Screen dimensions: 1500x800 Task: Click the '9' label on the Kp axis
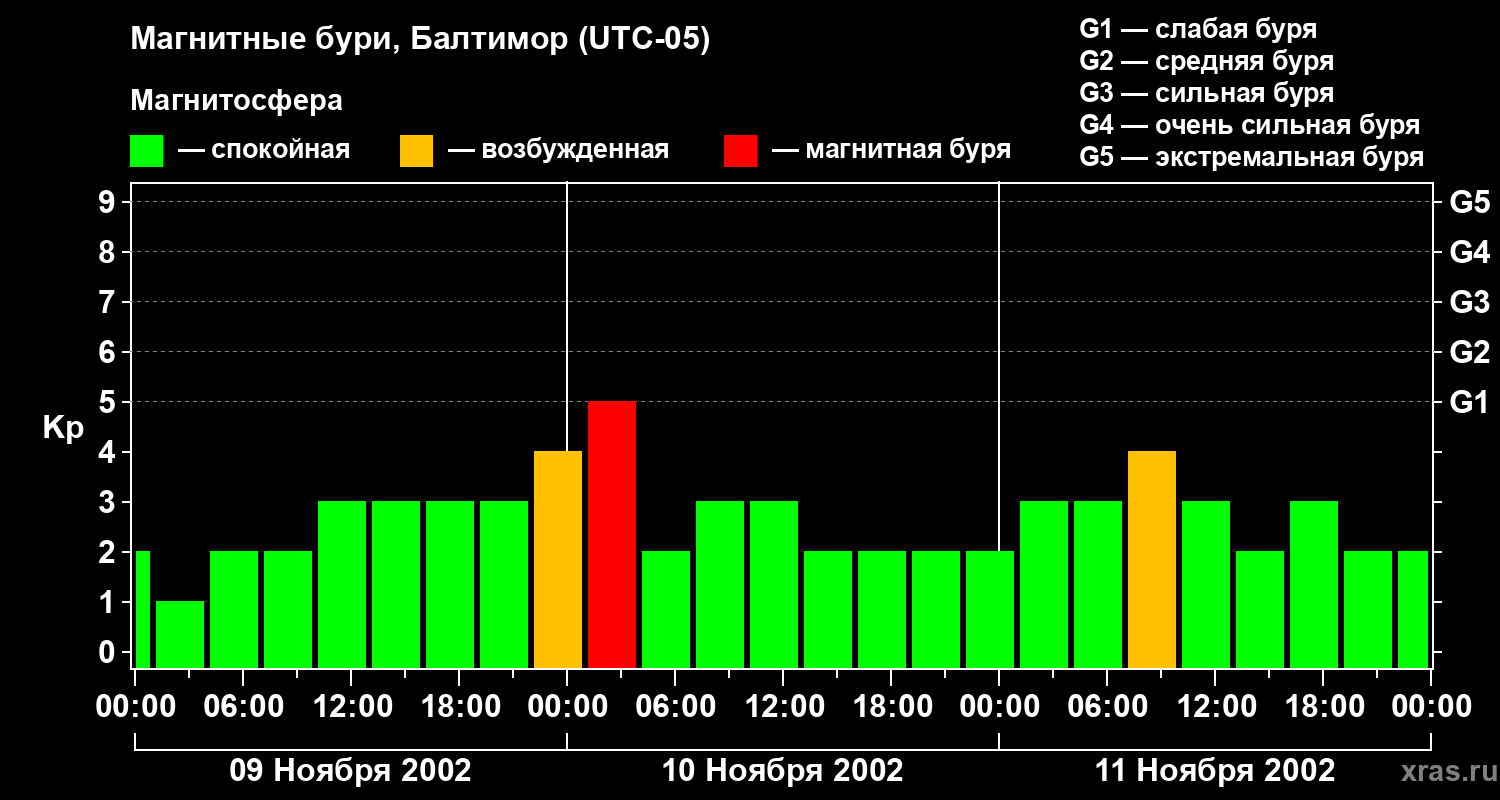pyautogui.click(x=109, y=202)
